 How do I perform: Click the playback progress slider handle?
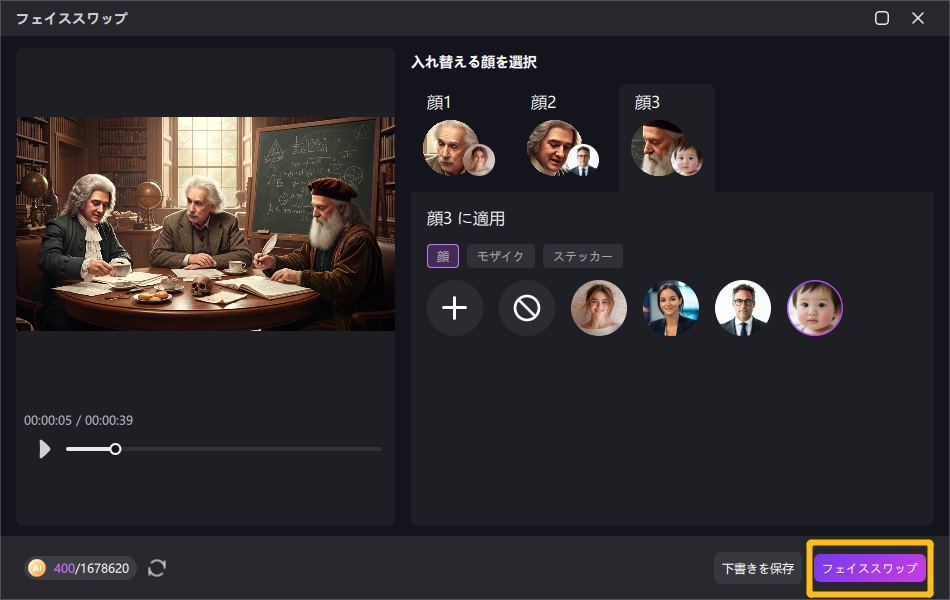pyautogui.click(x=115, y=449)
